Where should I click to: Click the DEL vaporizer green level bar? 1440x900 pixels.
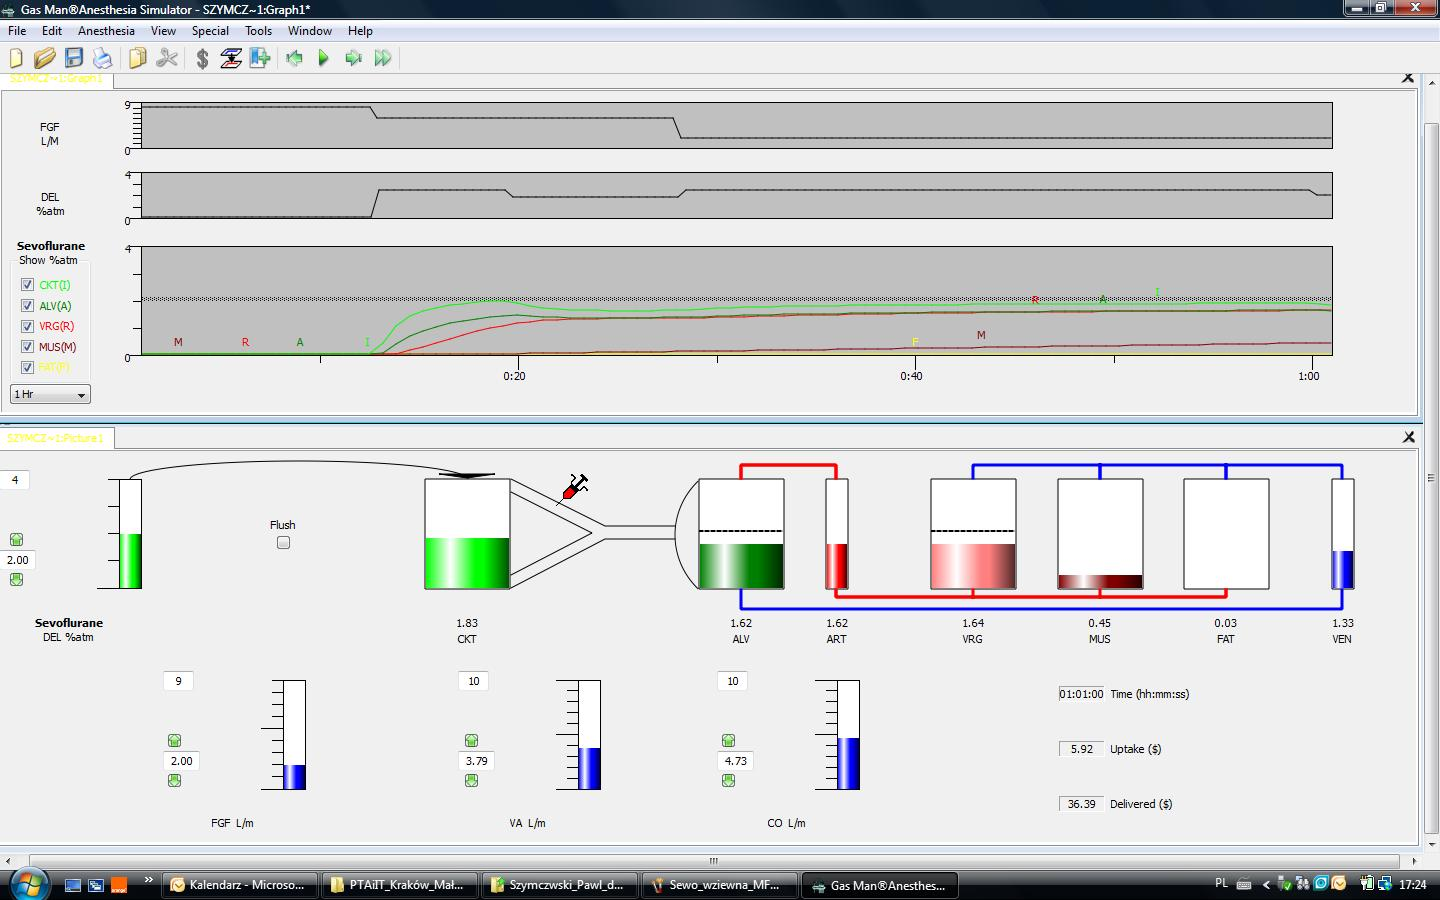pos(130,560)
